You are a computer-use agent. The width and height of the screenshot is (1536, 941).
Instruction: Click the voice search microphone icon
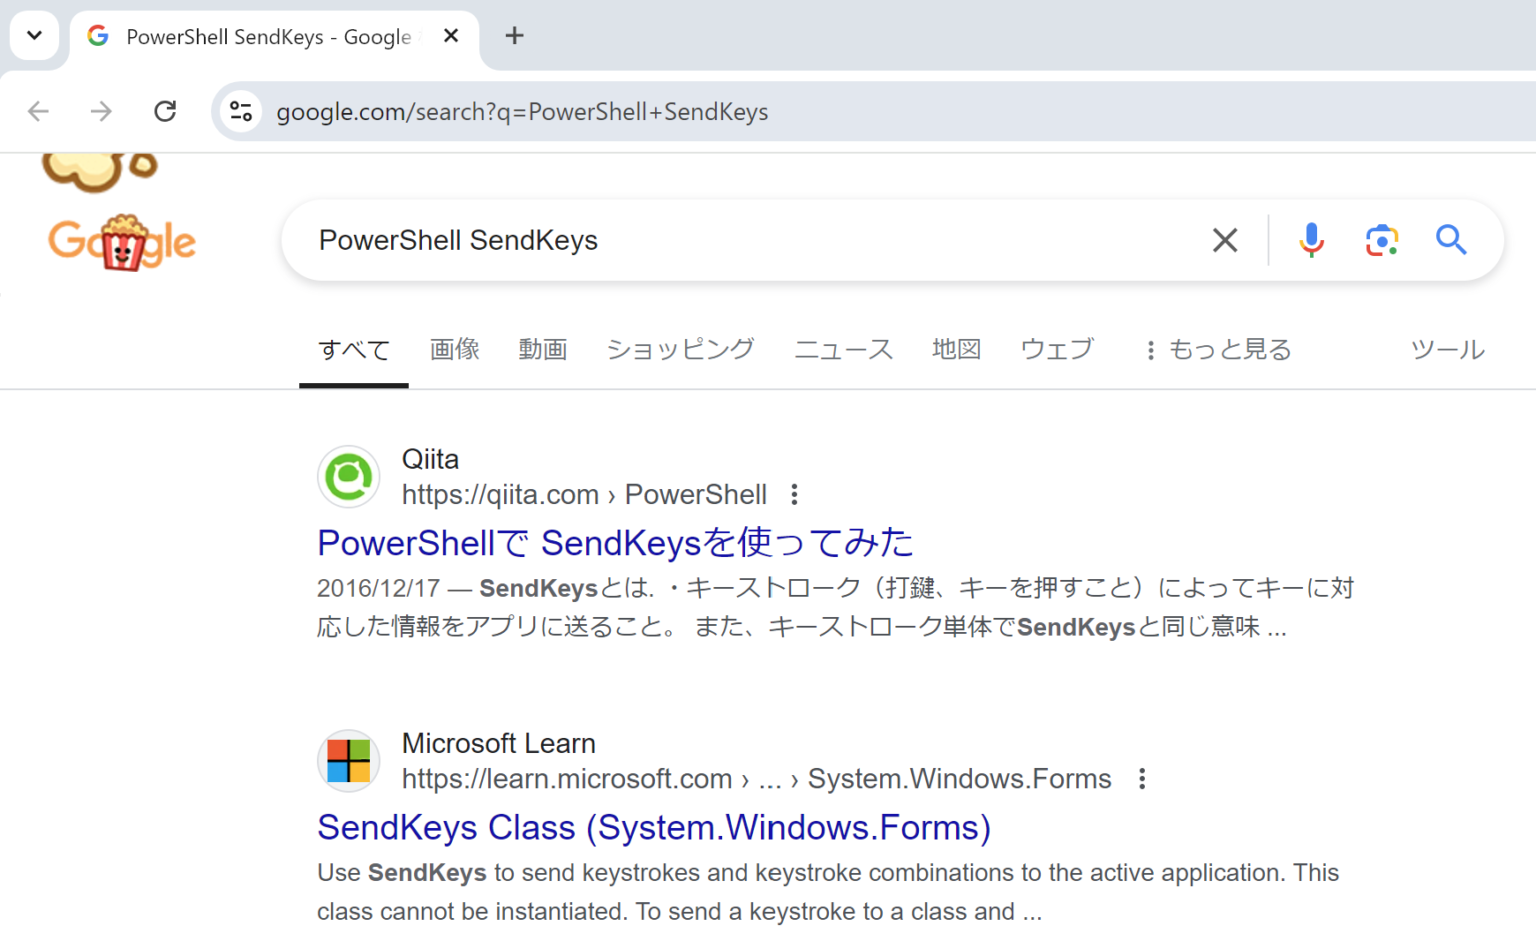point(1311,240)
